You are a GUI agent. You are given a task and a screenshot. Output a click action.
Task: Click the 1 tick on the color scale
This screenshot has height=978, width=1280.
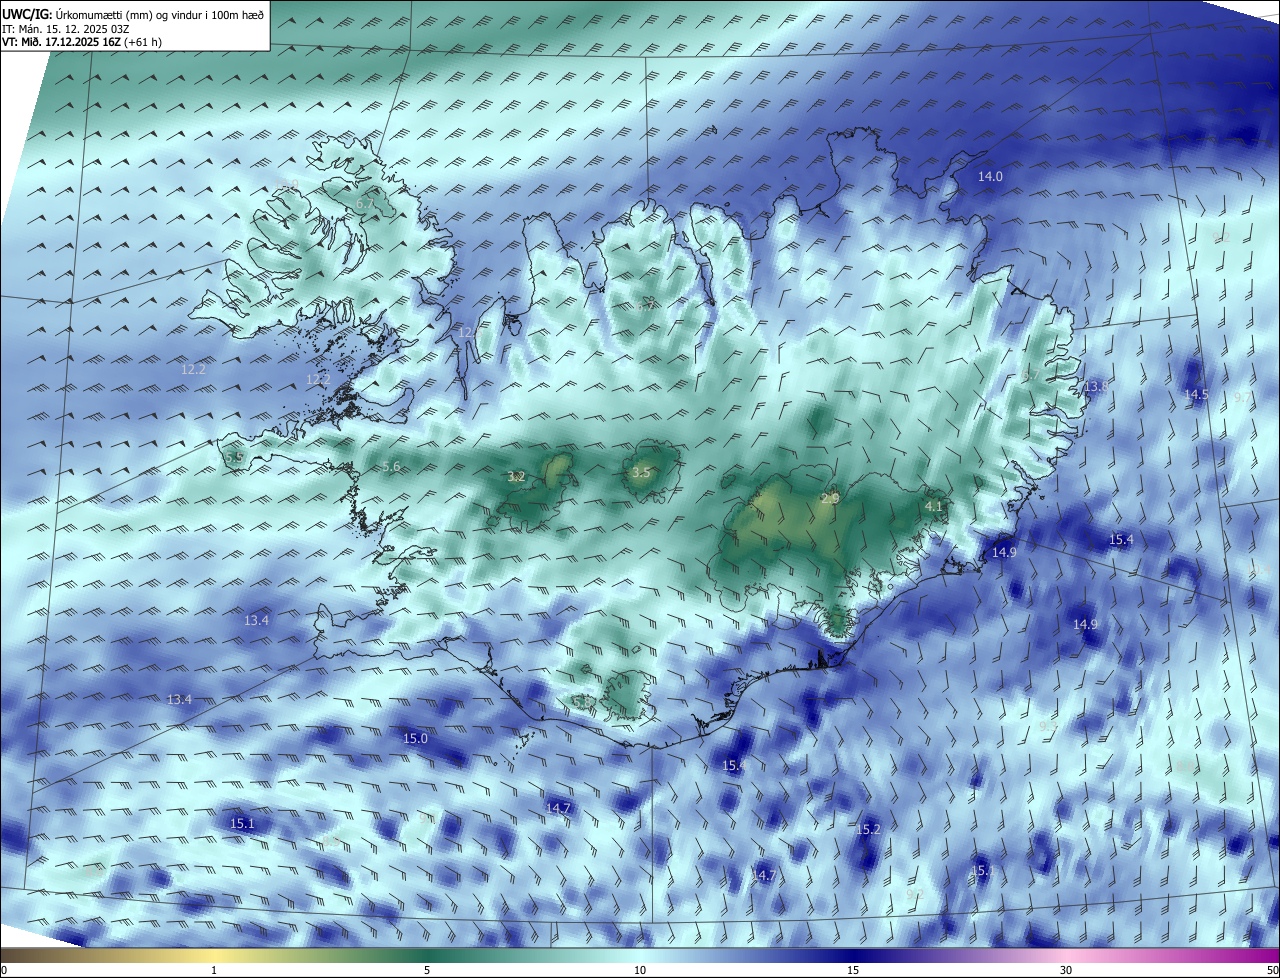(214, 970)
